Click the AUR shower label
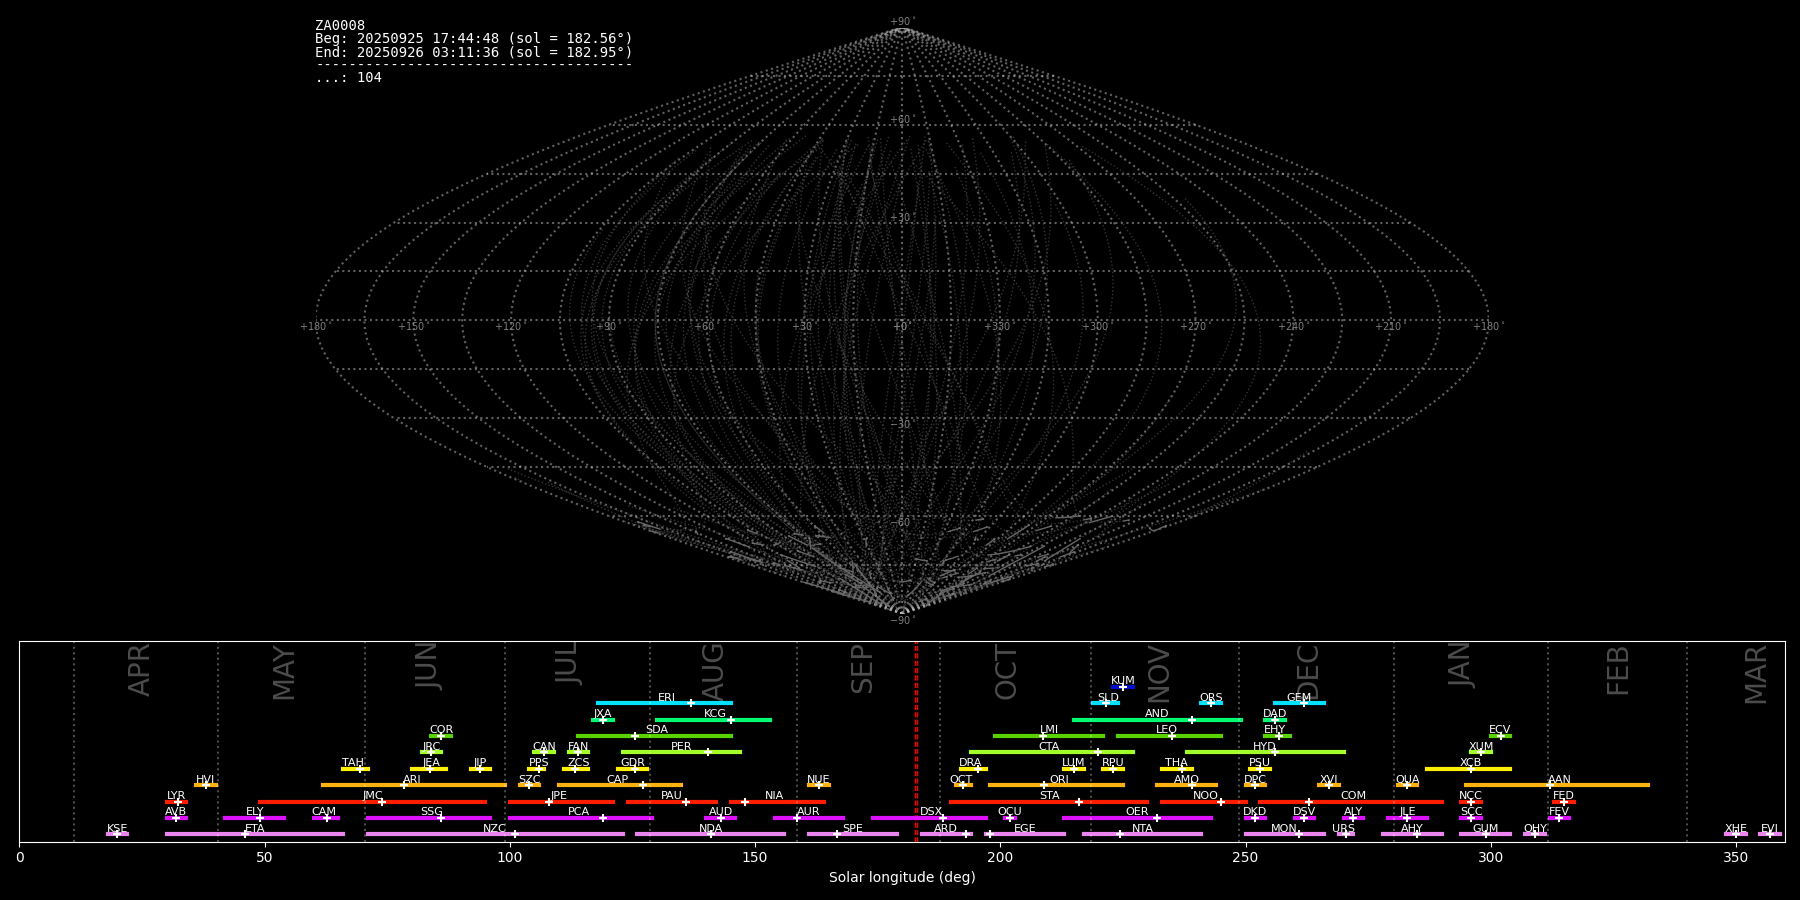Viewport: 1800px width, 900px height. pyautogui.click(x=808, y=812)
